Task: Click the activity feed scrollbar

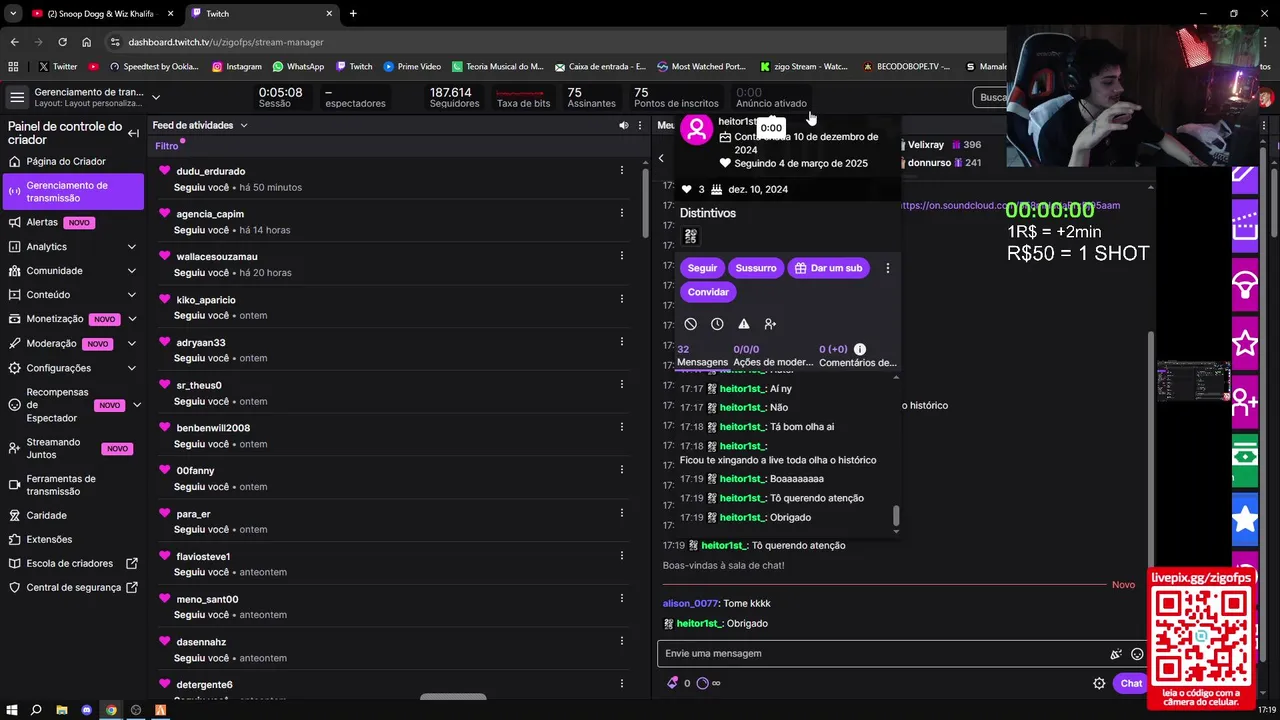Action: pyautogui.click(x=646, y=202)
